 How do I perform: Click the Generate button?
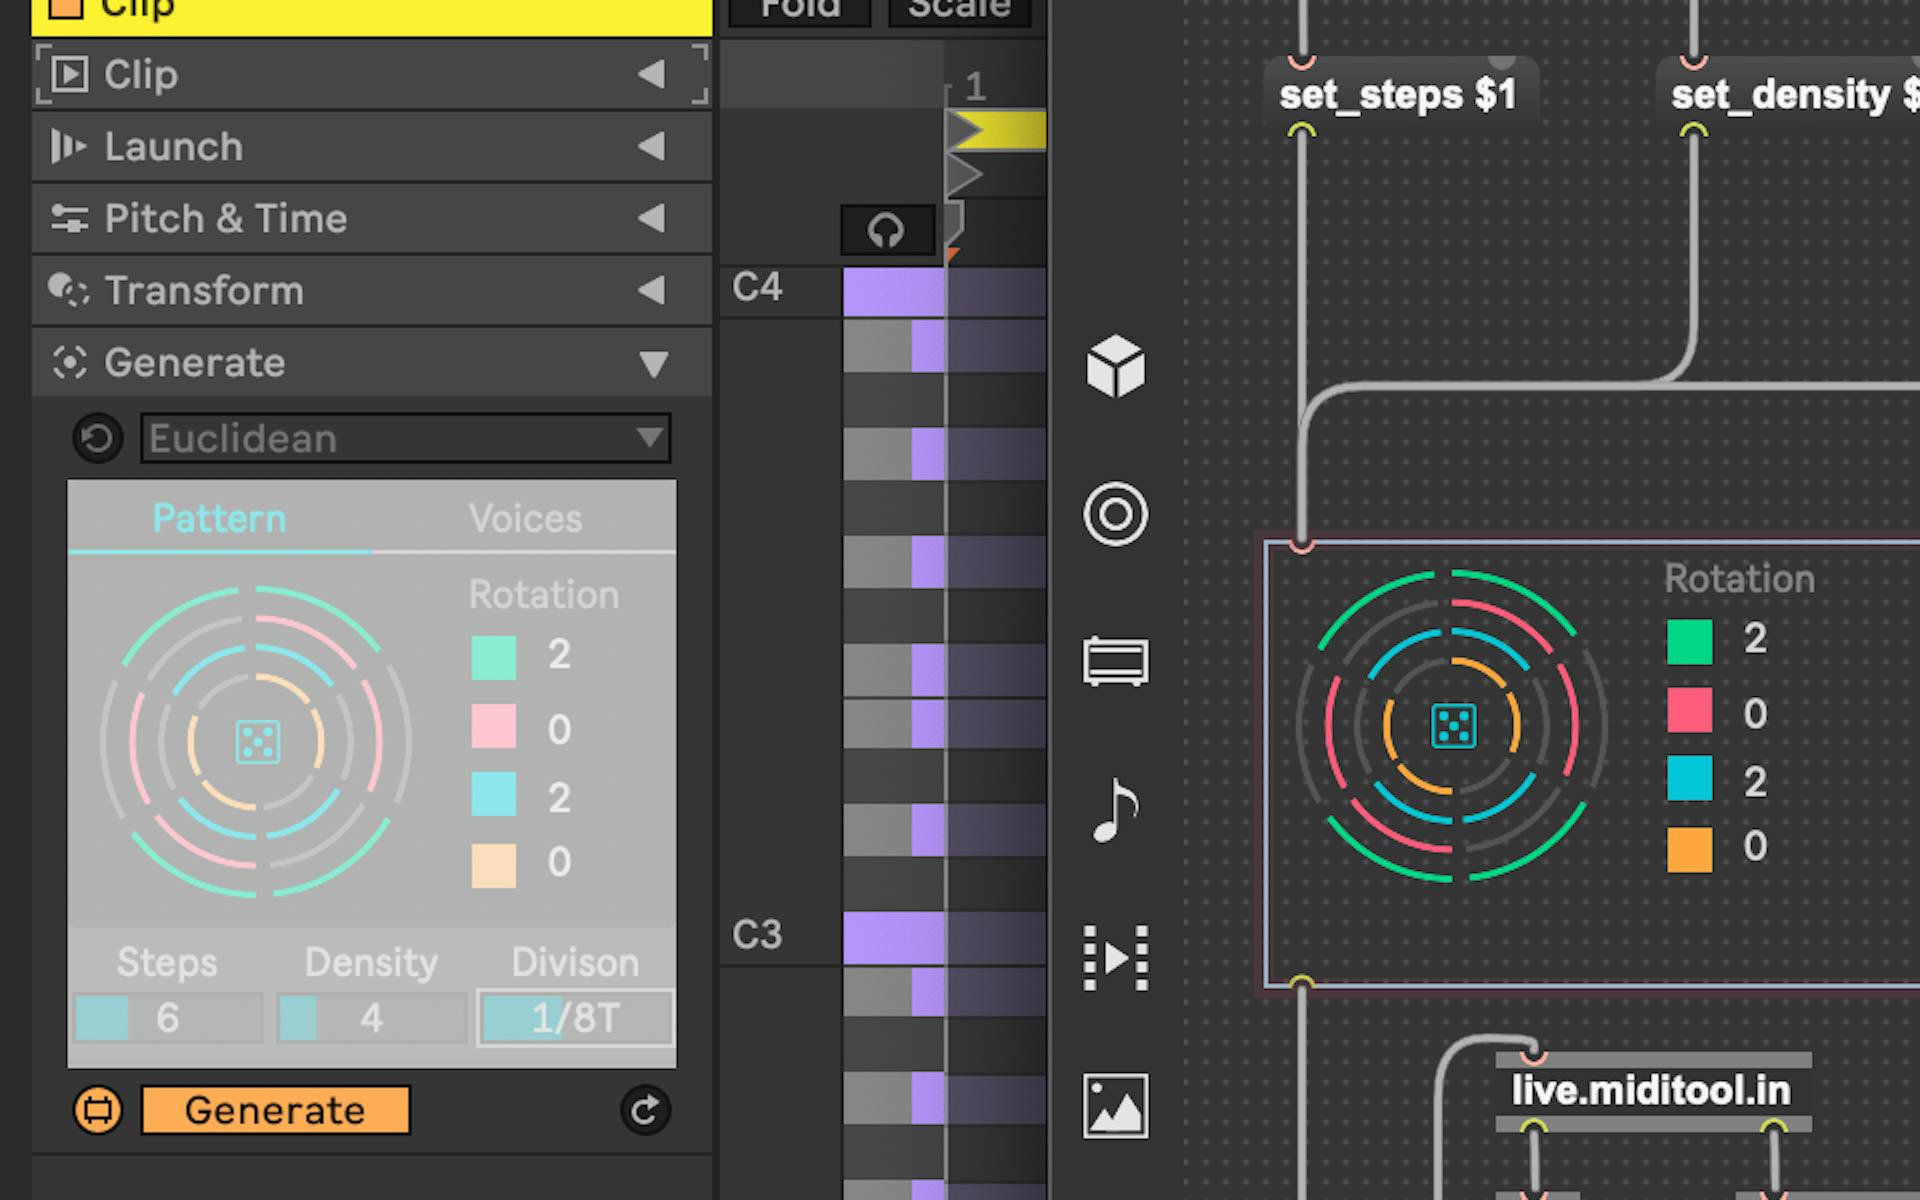[x=276, y=1109]
